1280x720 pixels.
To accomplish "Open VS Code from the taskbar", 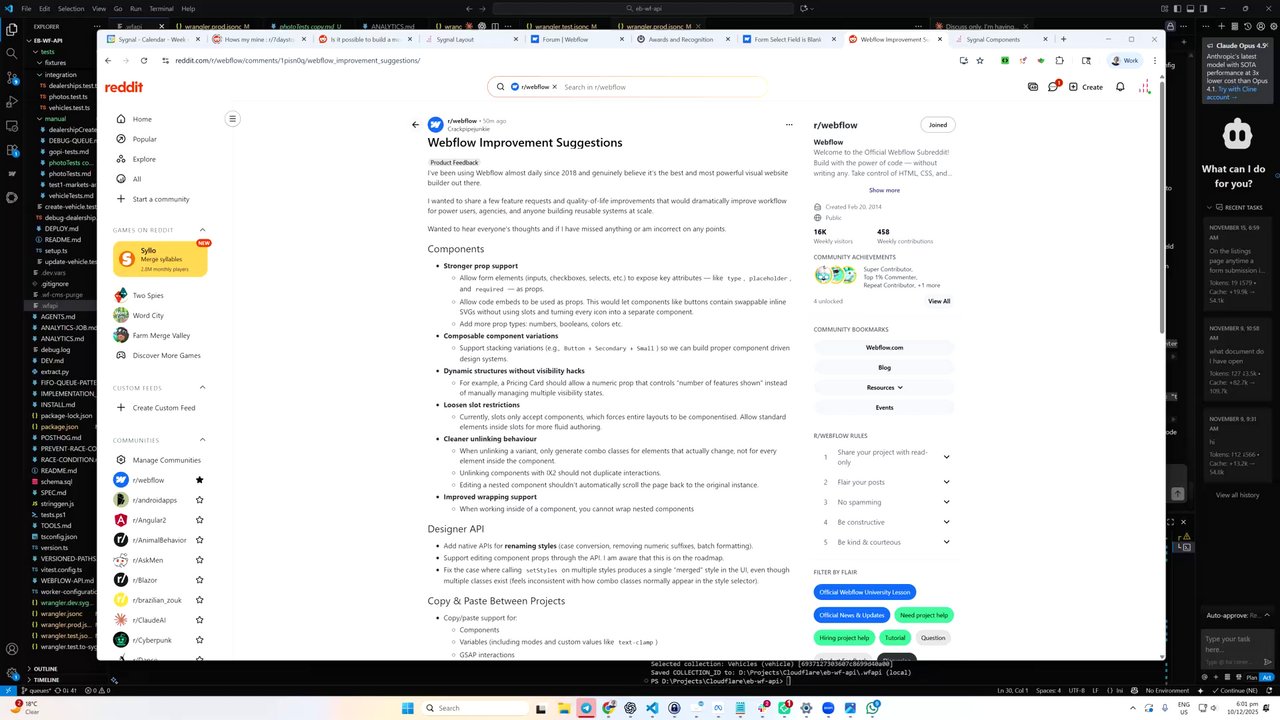I will (652, 707).
